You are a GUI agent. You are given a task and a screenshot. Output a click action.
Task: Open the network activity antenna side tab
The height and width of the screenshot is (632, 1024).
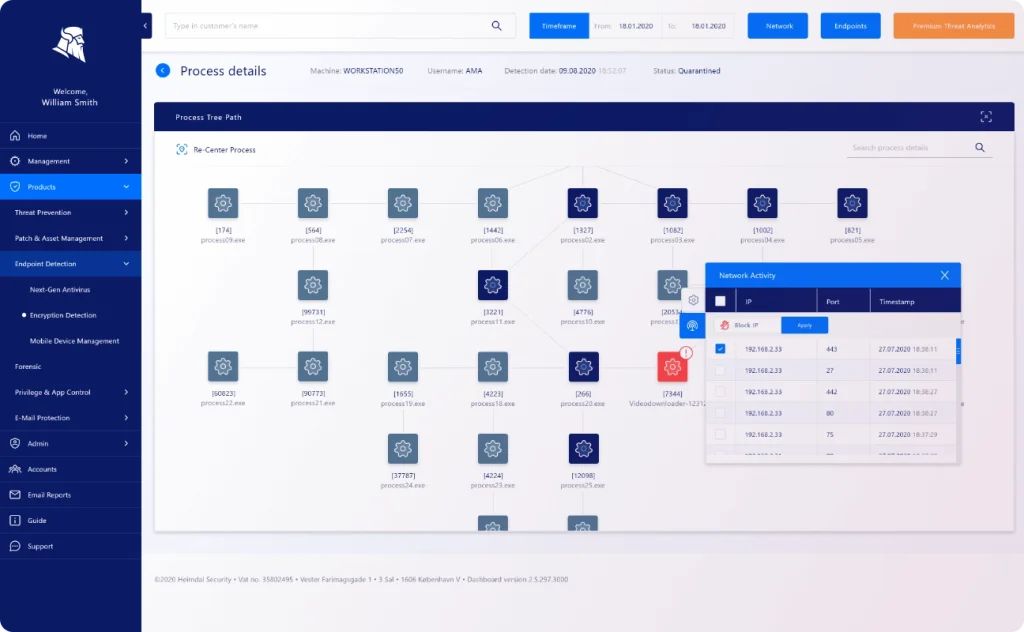[x=692, y=325]
